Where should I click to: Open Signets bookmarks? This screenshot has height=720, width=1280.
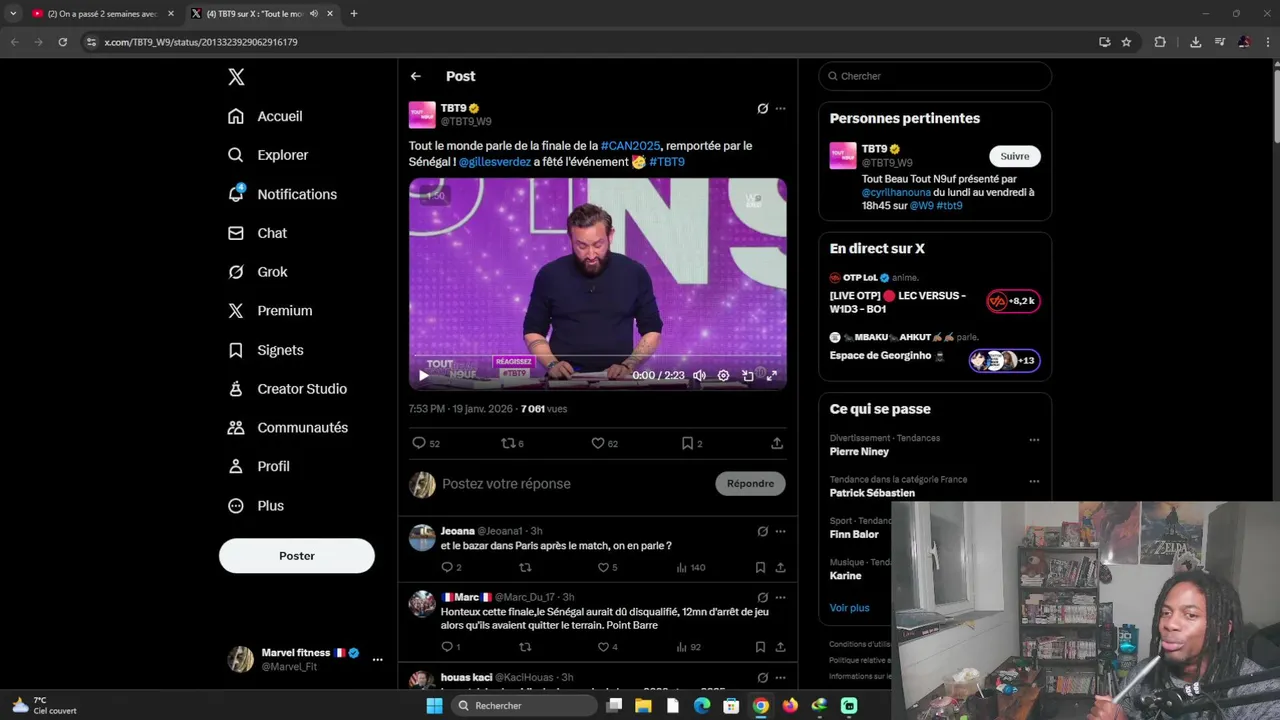(x=265, y=350)
